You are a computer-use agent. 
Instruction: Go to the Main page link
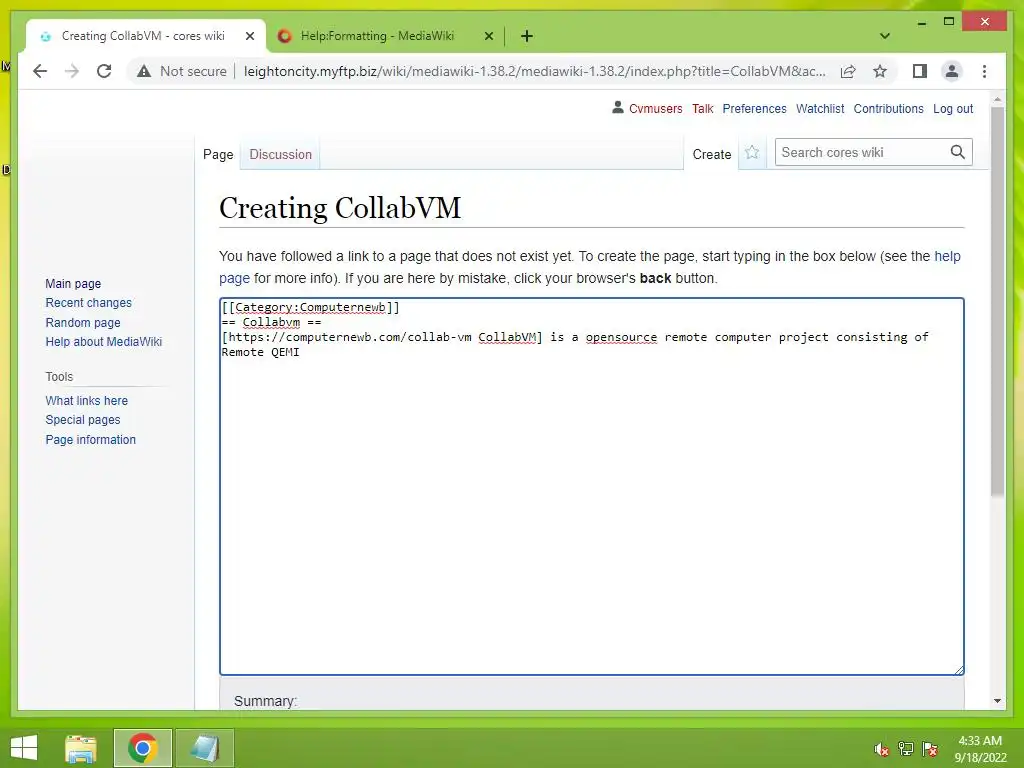pos(73,283)
